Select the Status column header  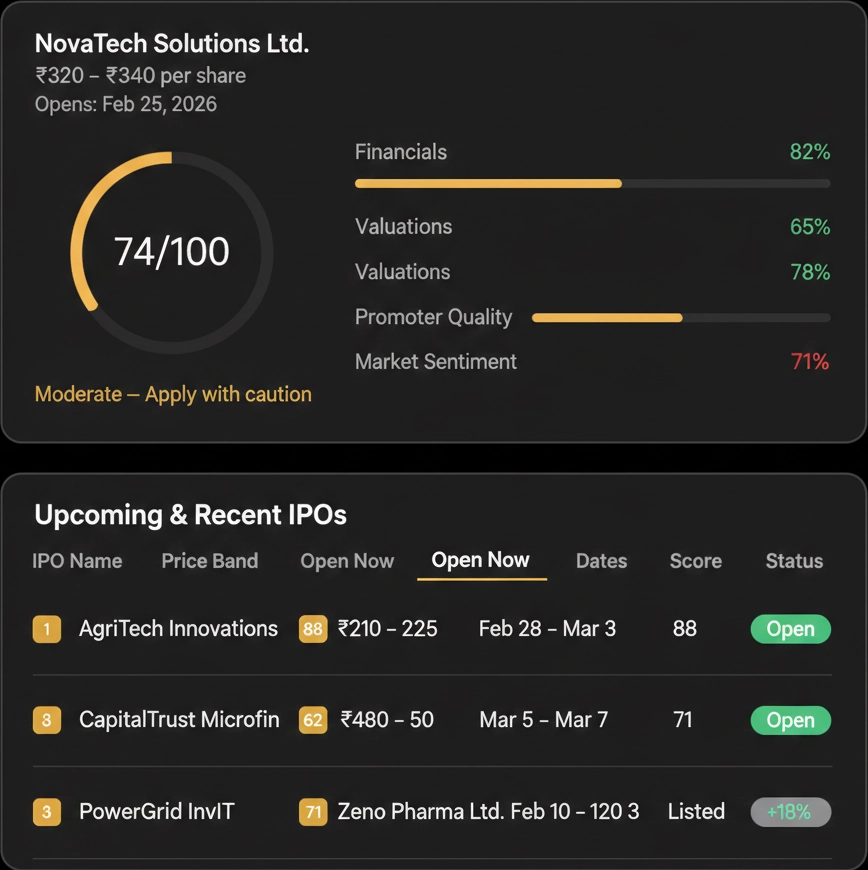click(793, 561)
